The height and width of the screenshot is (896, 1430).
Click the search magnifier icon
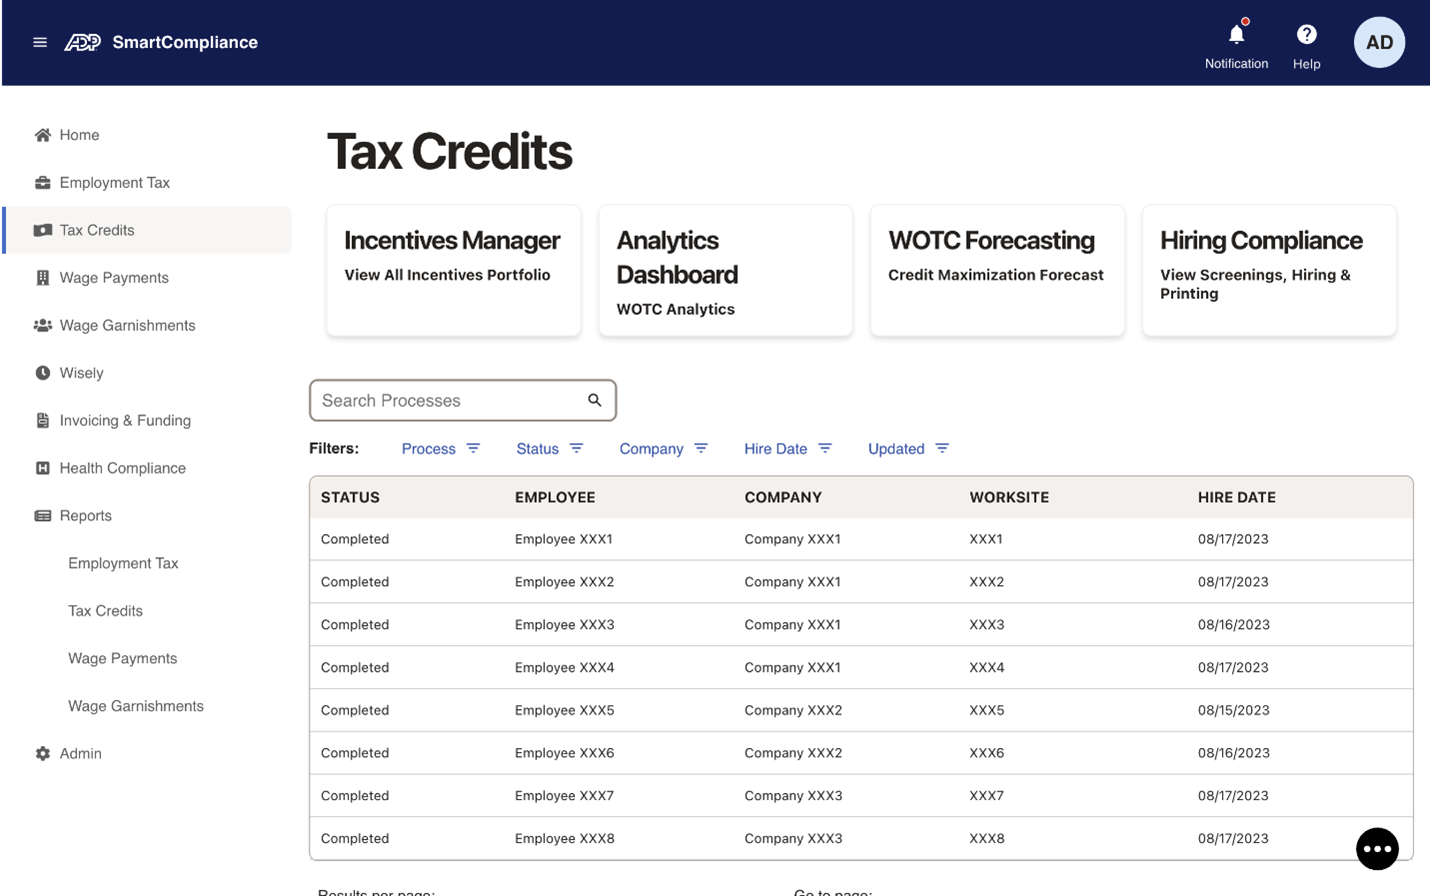[595, 400]
